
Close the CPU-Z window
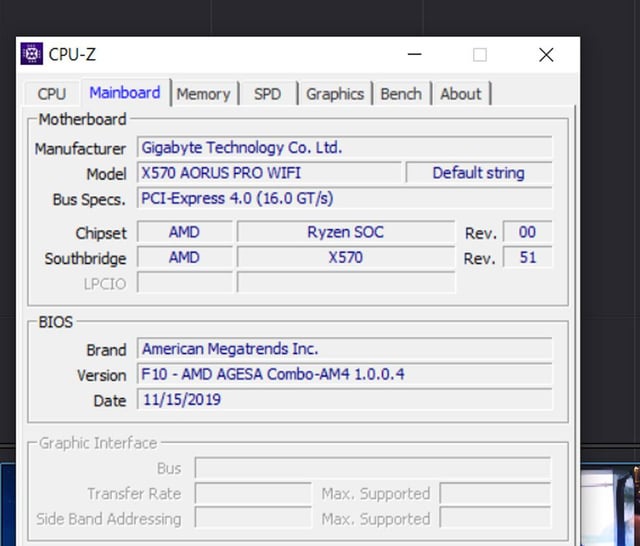[546, 55]
